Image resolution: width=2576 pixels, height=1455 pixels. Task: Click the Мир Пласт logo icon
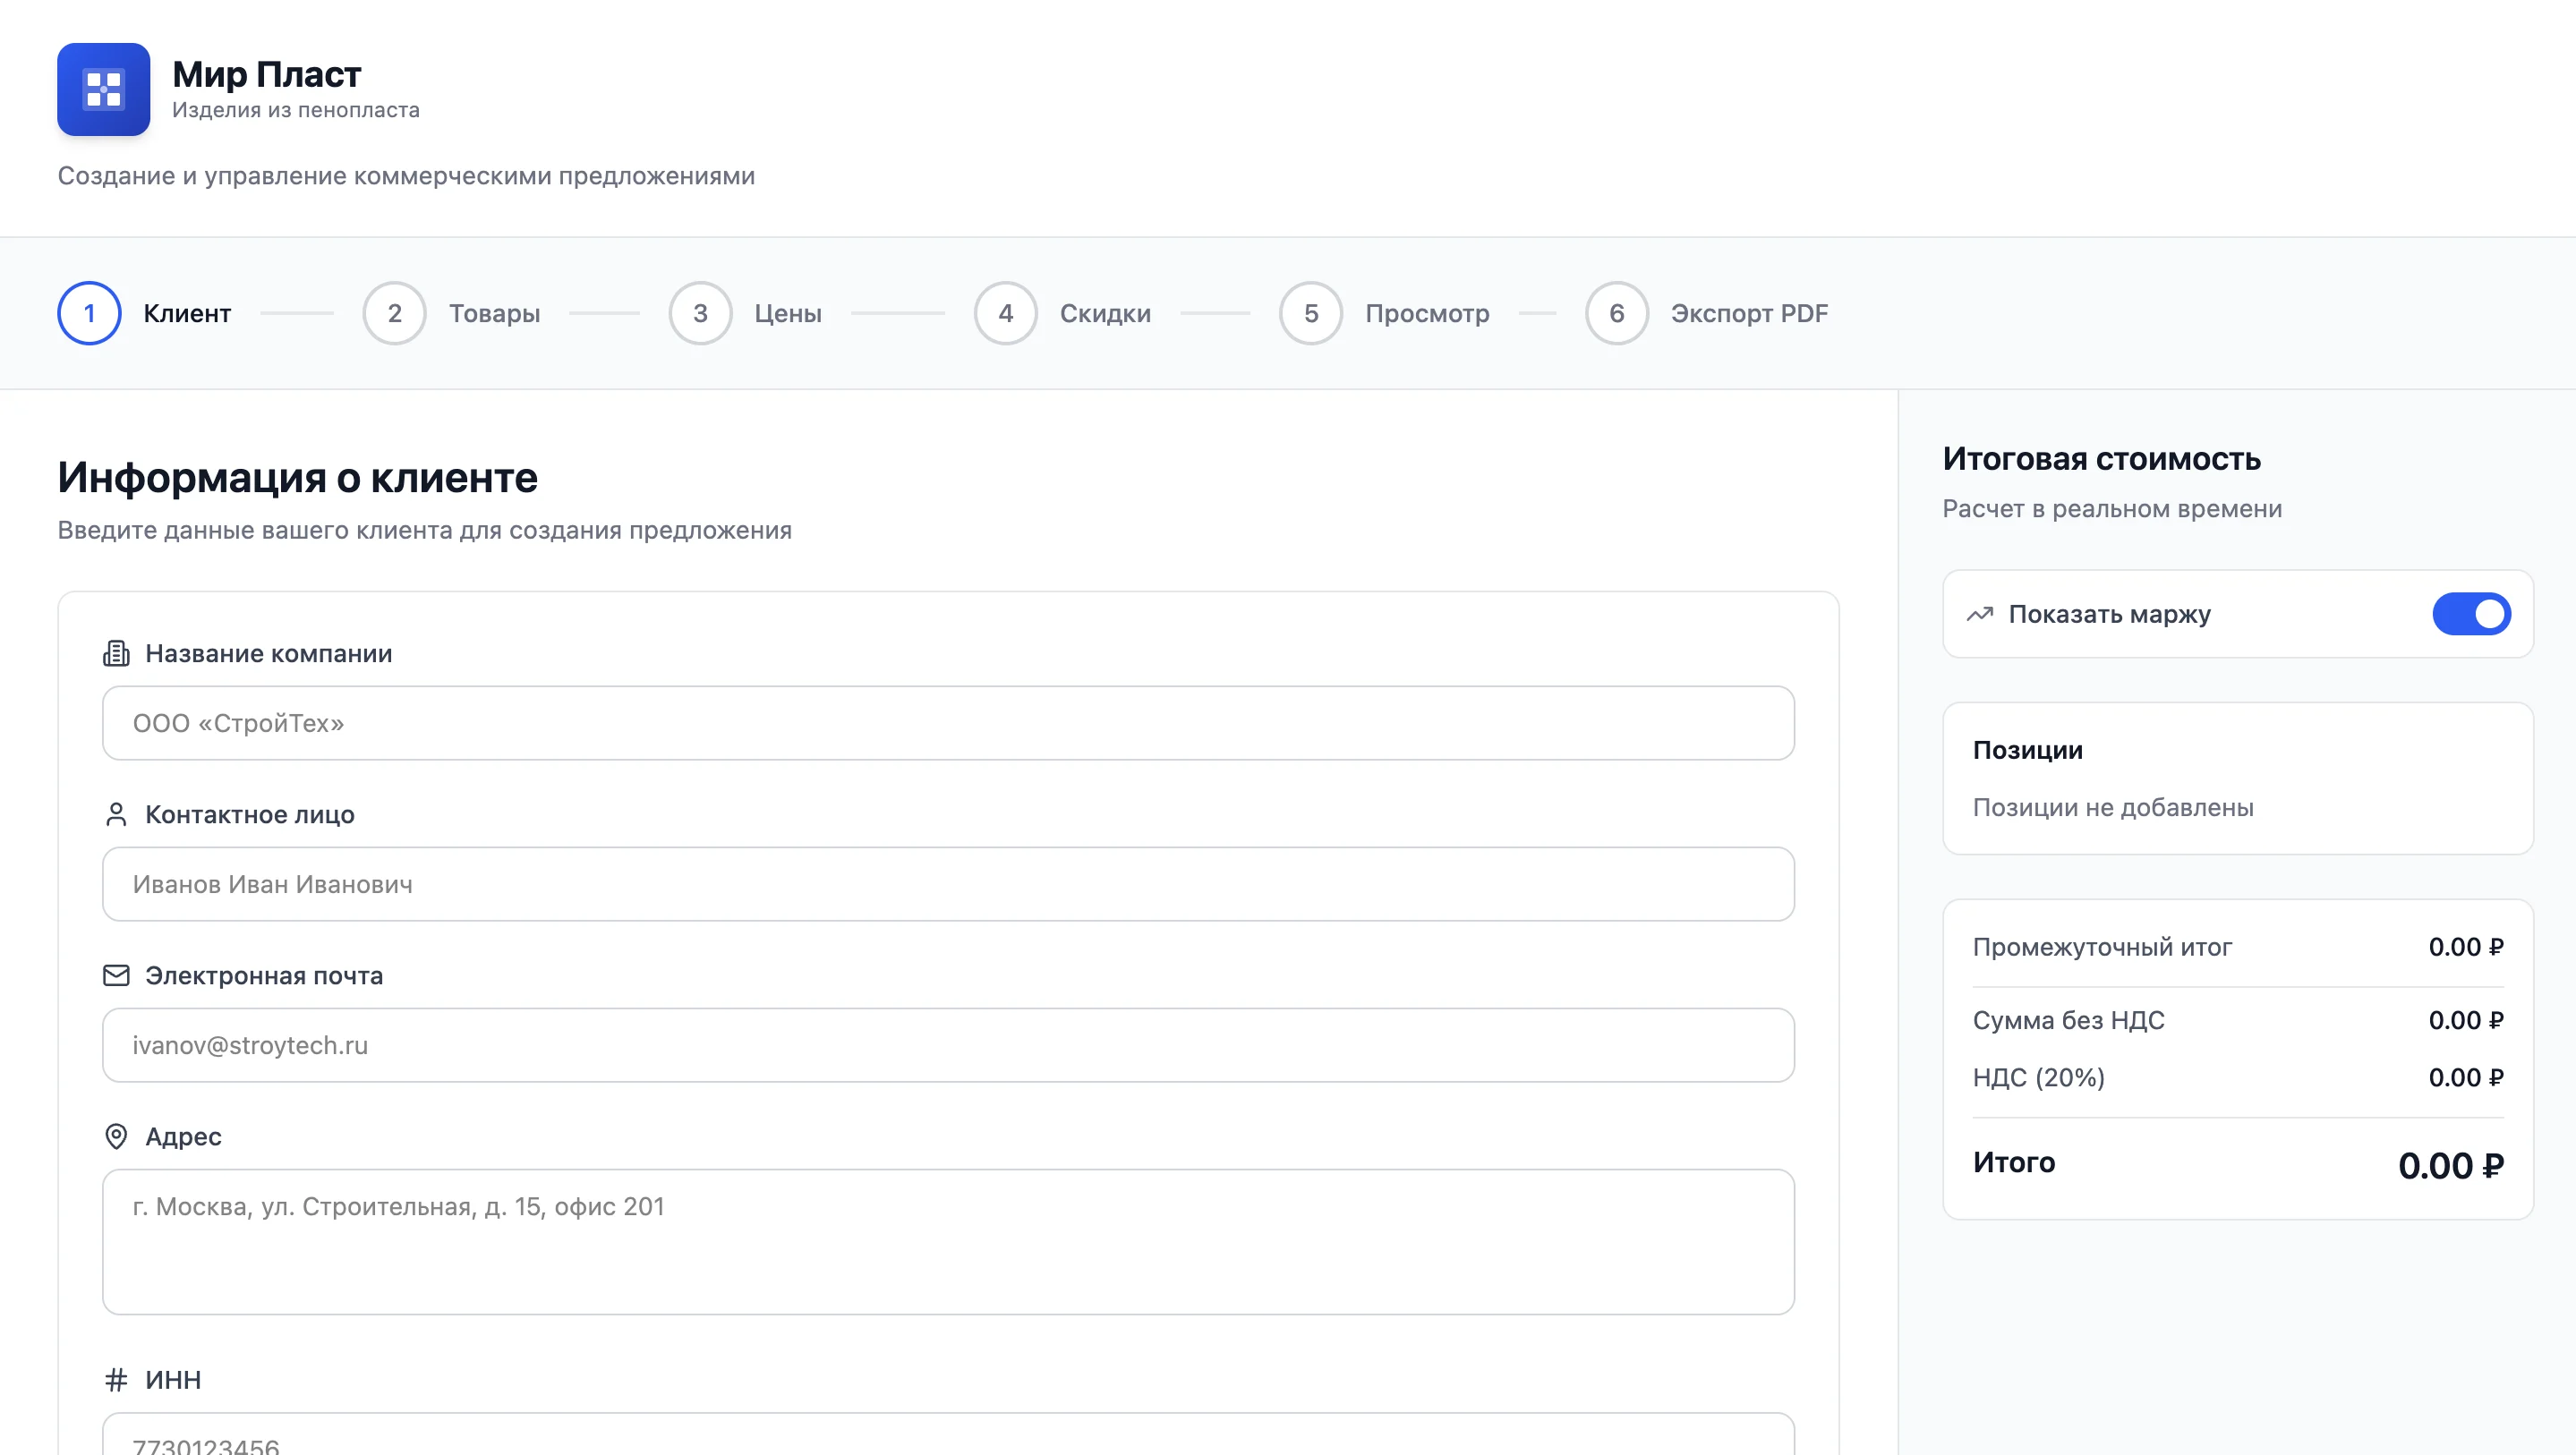pyautogui.click(x=103, y=89)
